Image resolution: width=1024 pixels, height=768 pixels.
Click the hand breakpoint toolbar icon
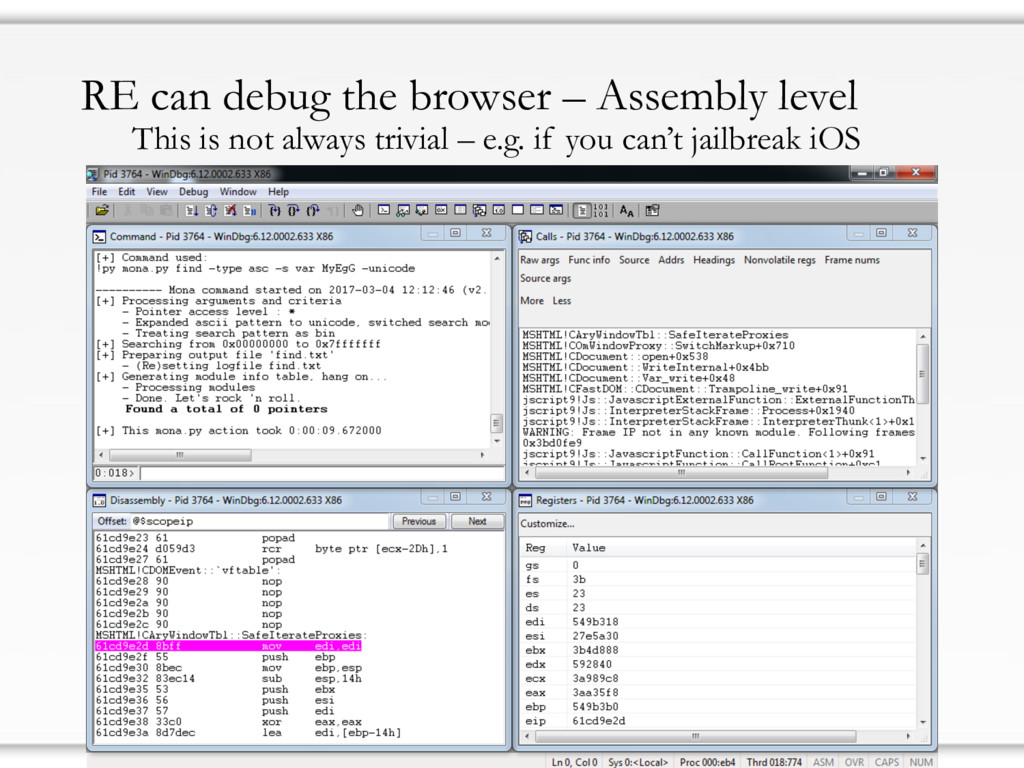[357, 210]
